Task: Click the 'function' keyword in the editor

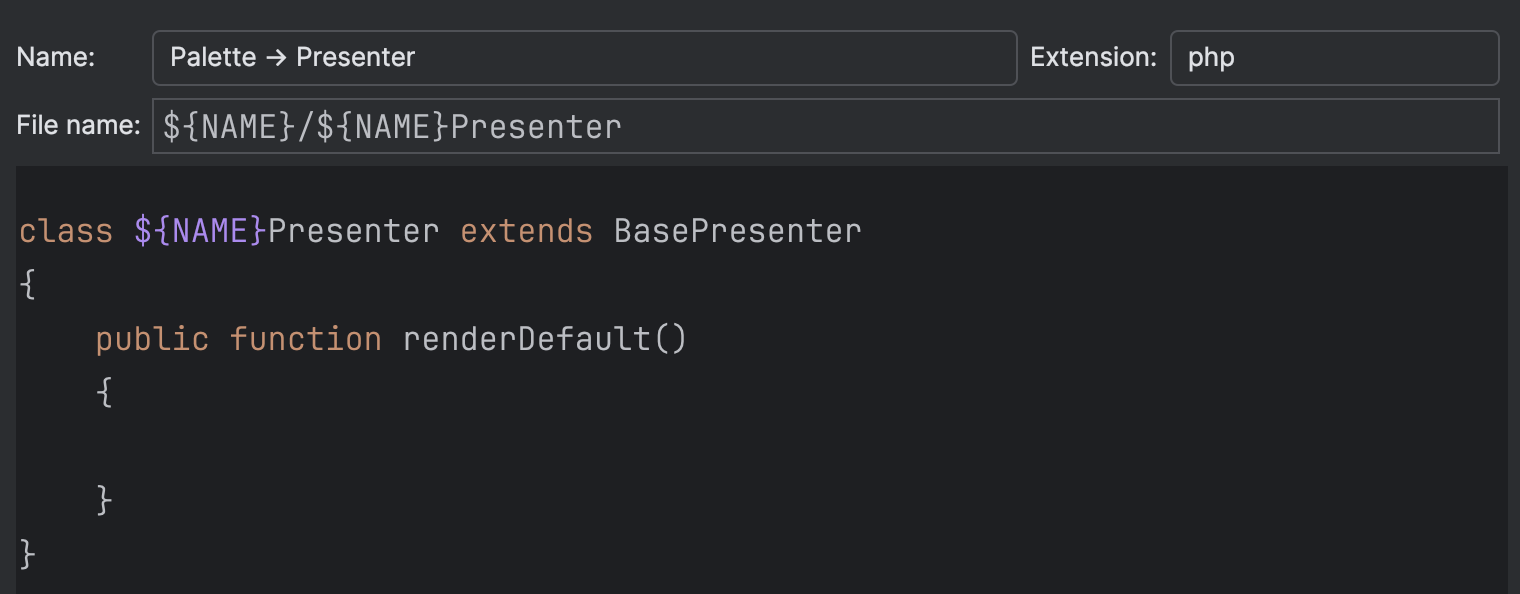Action: click(306, 338)
